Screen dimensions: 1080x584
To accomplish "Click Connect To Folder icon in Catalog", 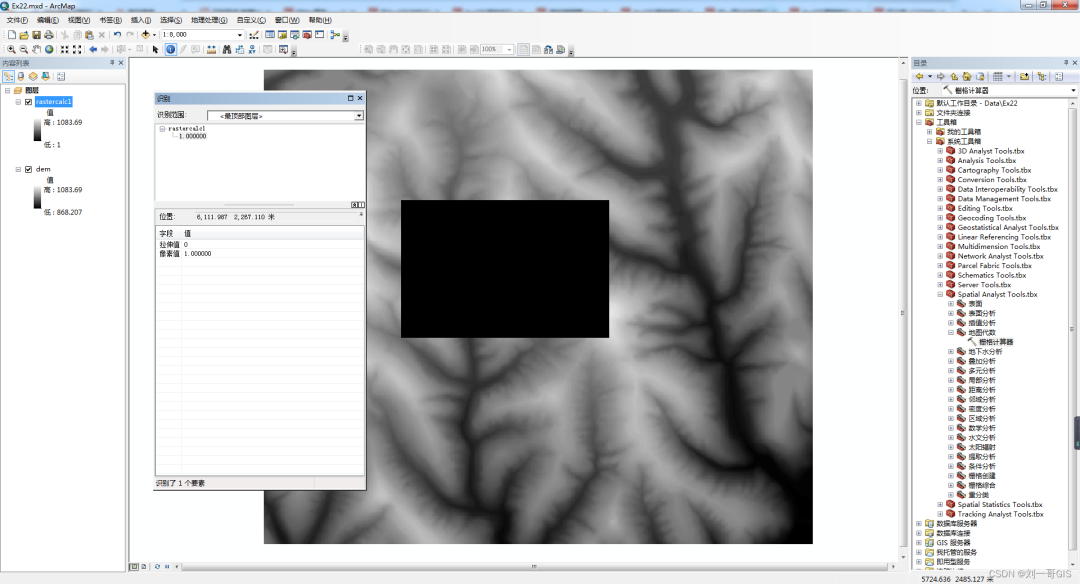I will (x=1024, y=76).
